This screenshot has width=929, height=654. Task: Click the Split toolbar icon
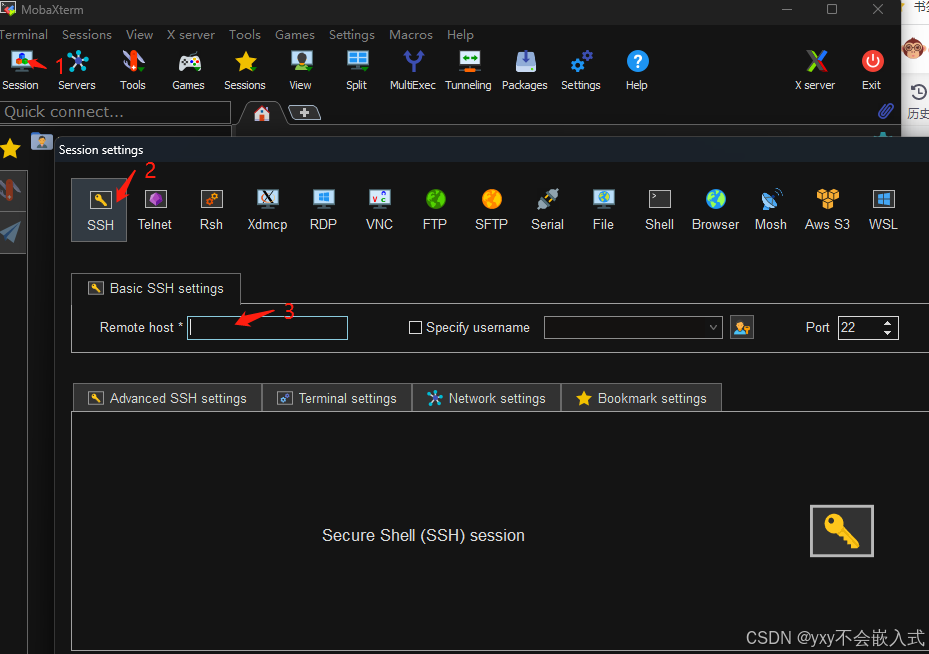(x=357, y=70)
